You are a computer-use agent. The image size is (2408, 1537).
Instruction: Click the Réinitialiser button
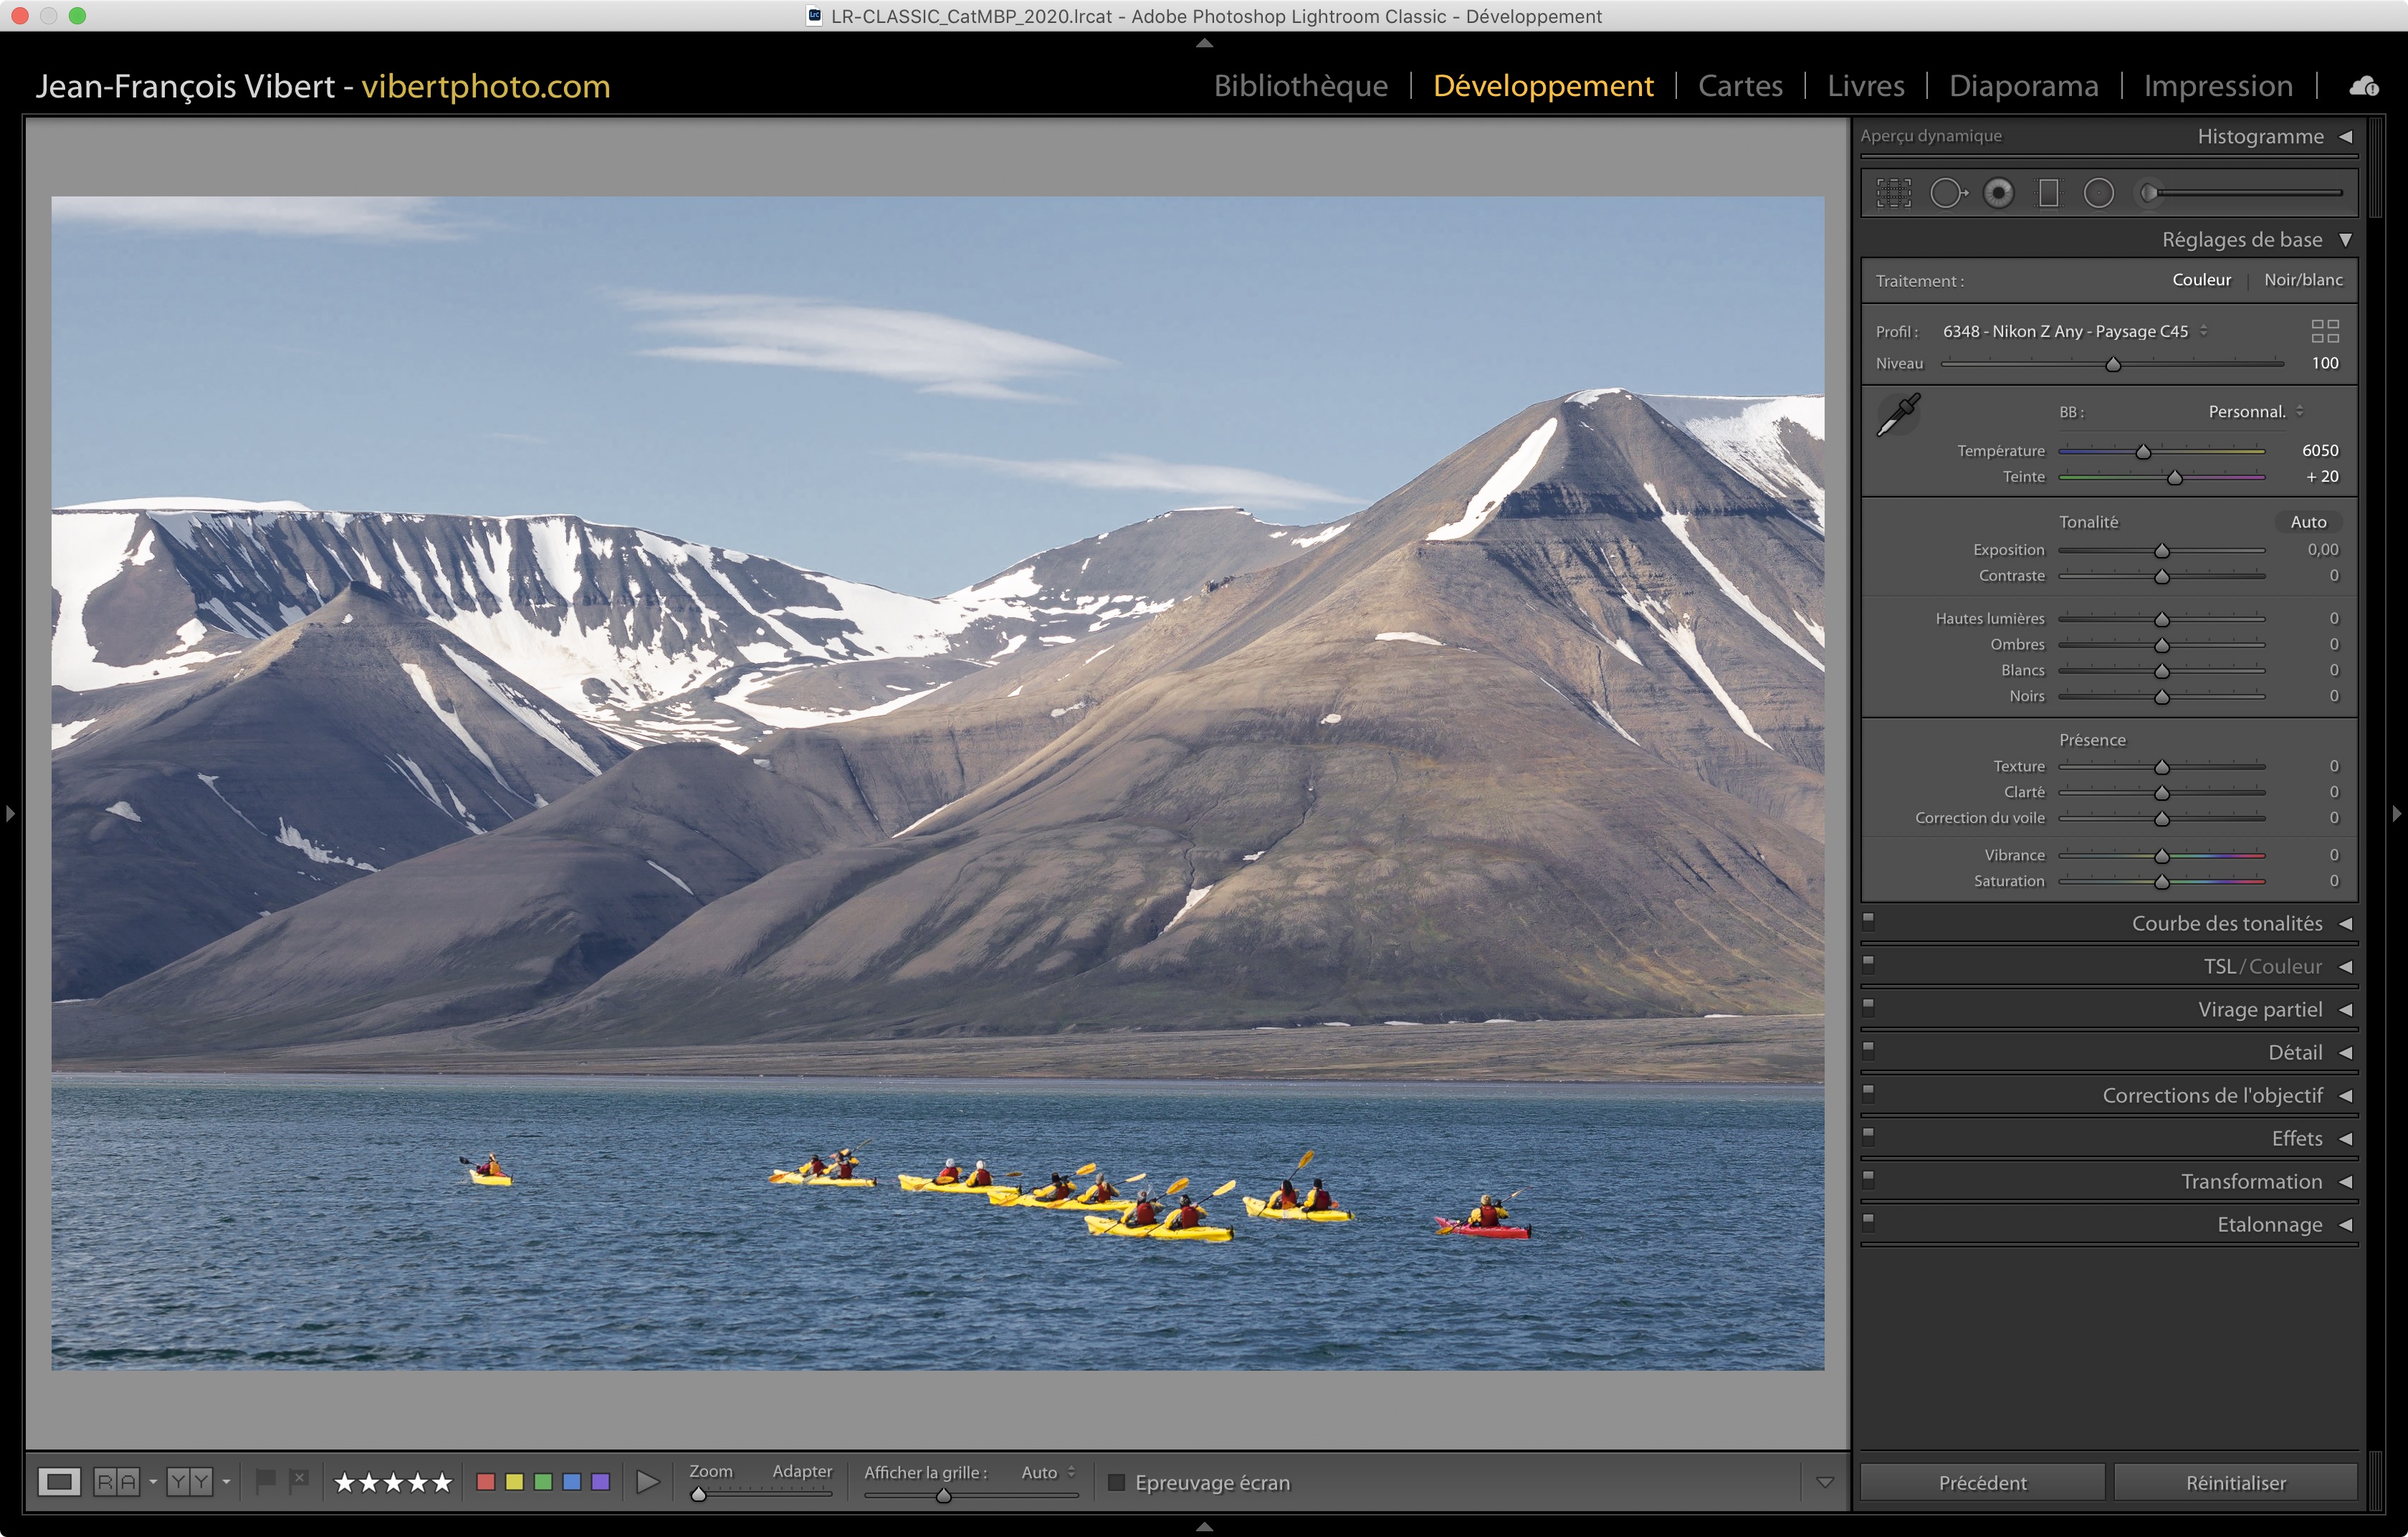[2235, 1482]
